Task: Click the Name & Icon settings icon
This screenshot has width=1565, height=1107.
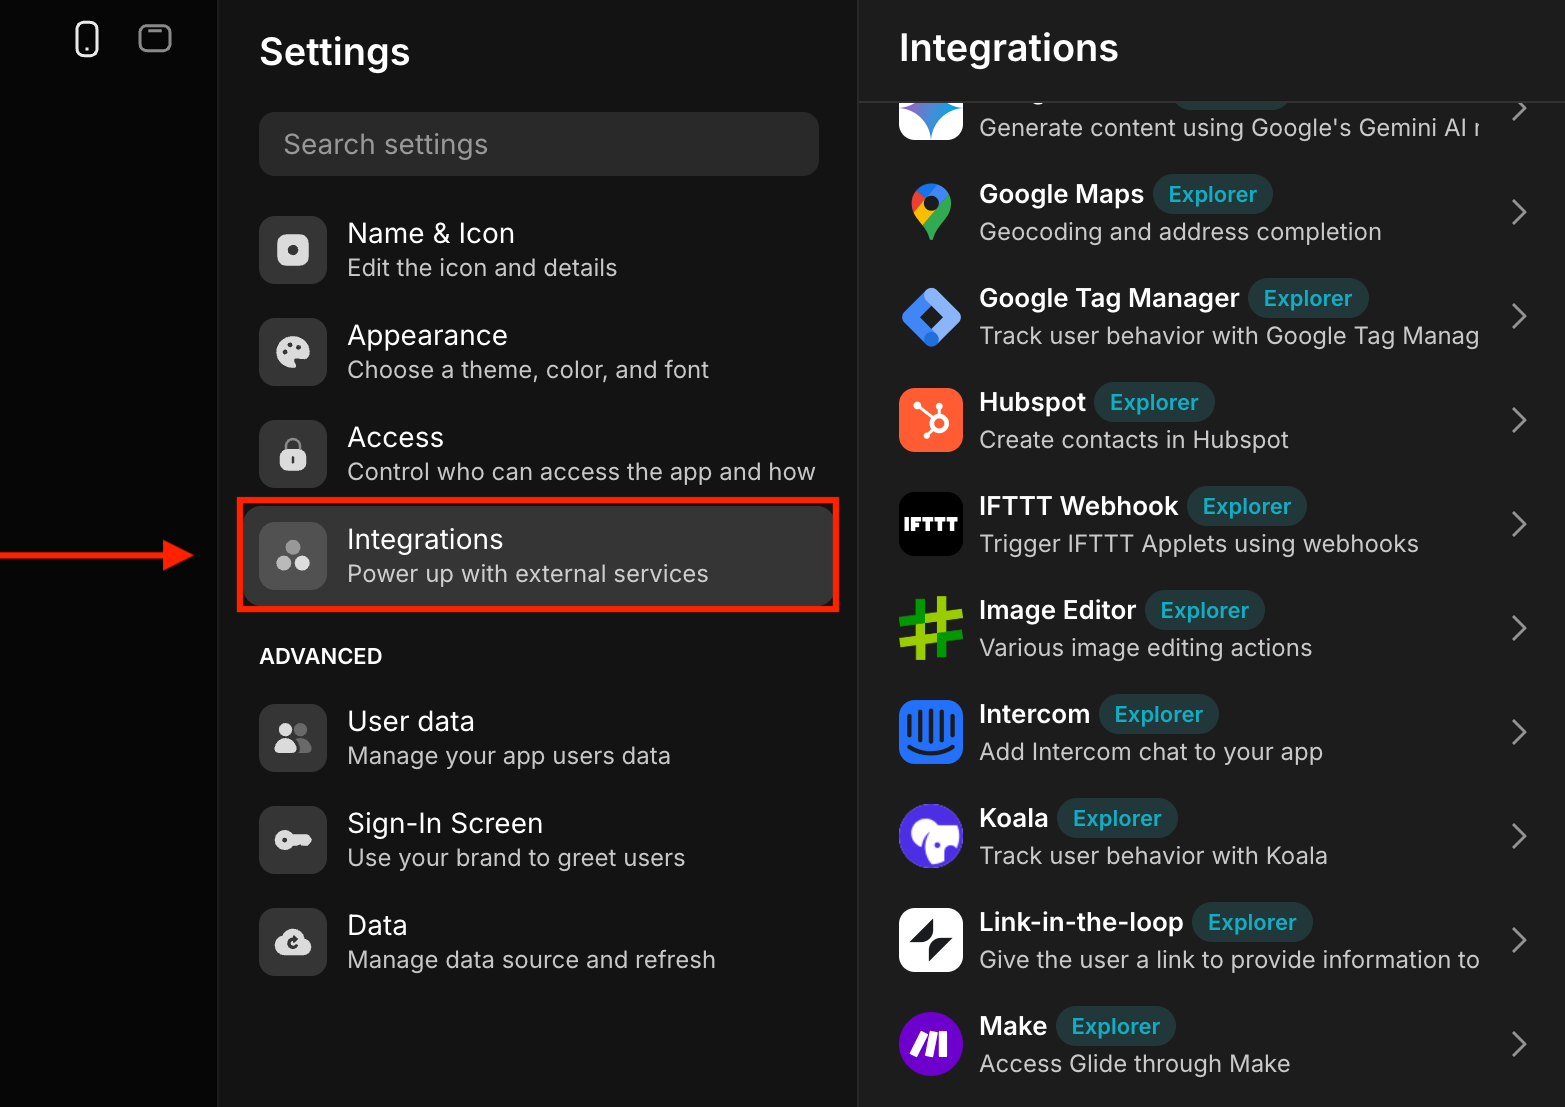Action: coord(293,250)
